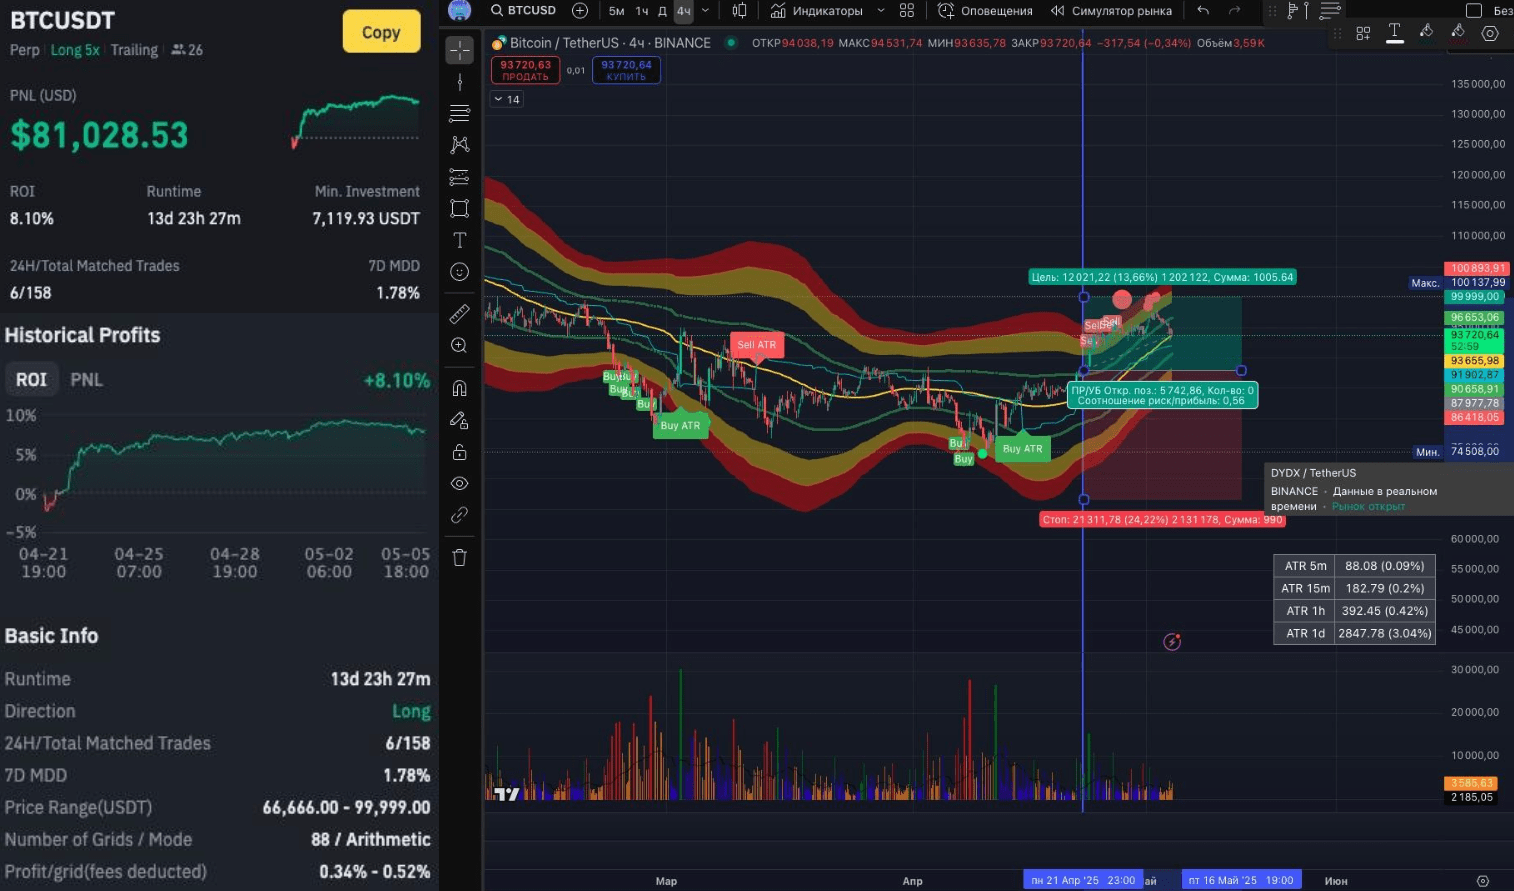Toggle the checkbox beside Без
The image size is (1514, 891).
click(1473, 11)
